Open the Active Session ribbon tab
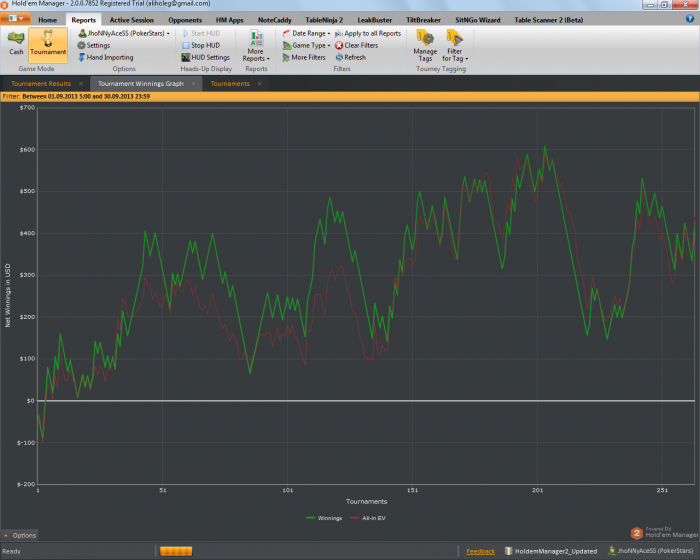 (x=132, y=19)
